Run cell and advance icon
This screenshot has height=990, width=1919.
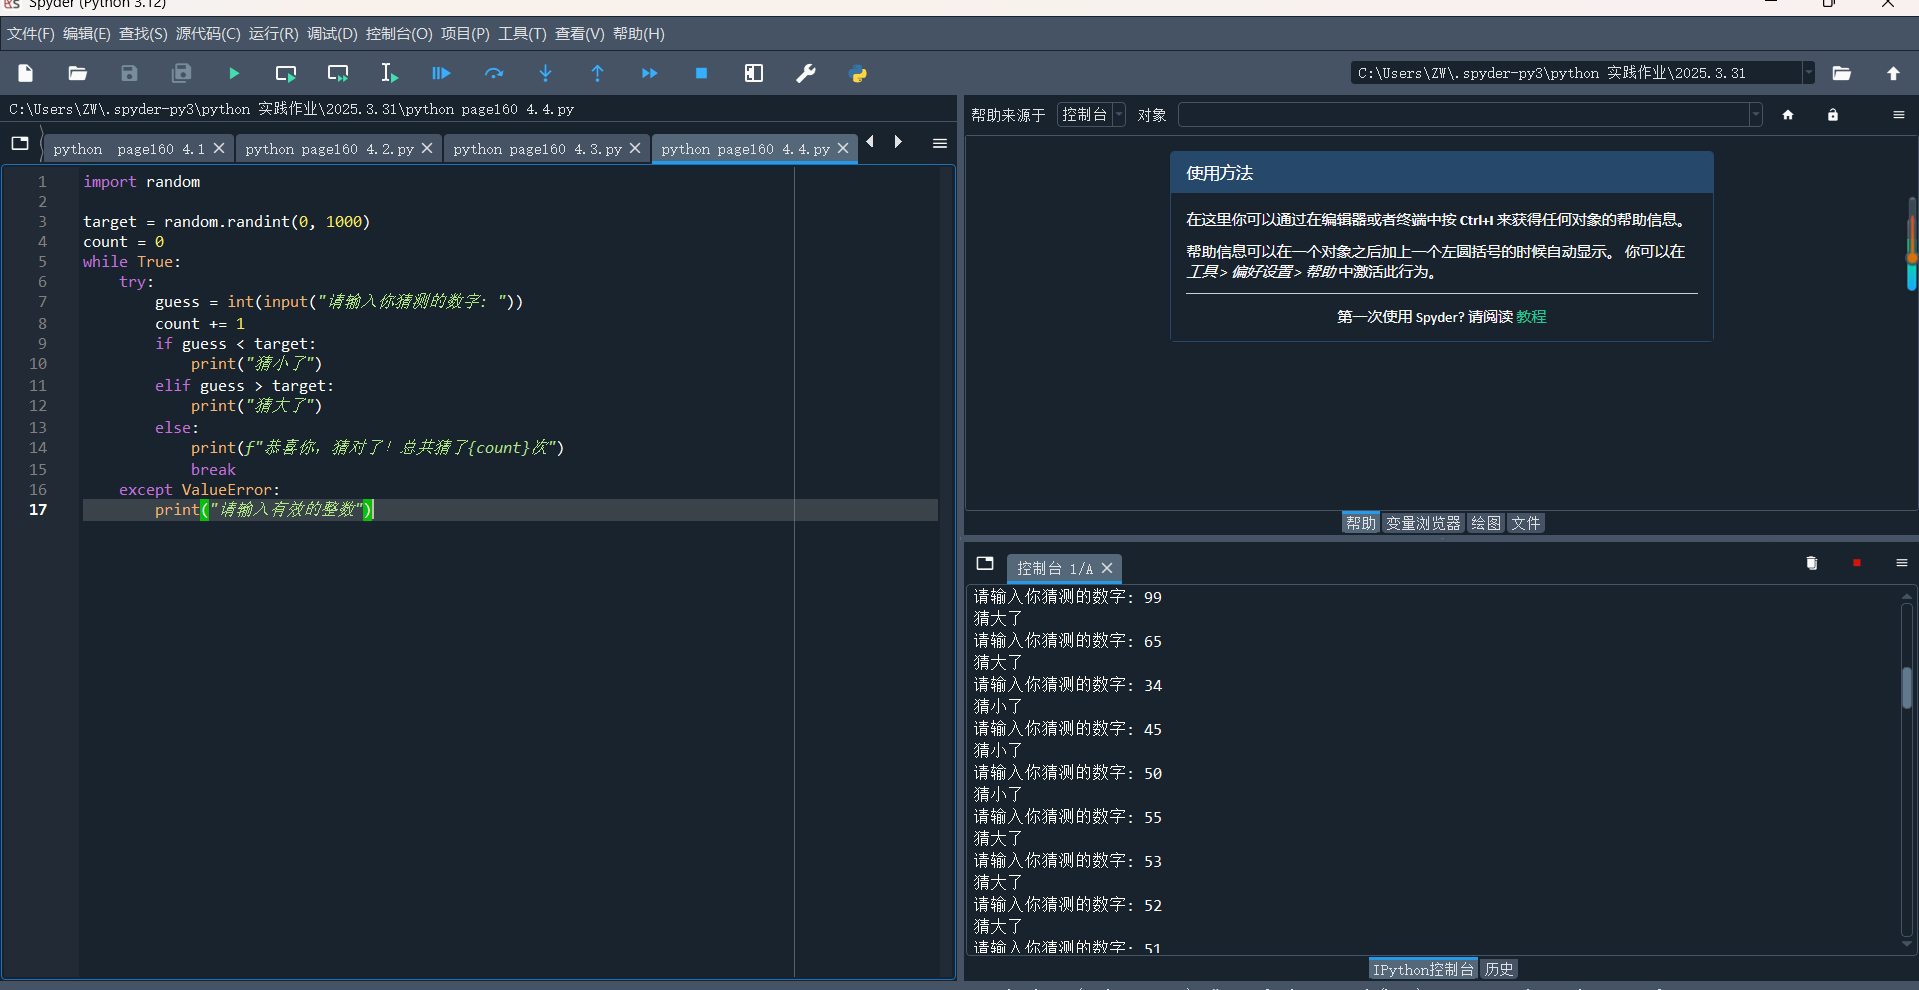pos(338,73)
